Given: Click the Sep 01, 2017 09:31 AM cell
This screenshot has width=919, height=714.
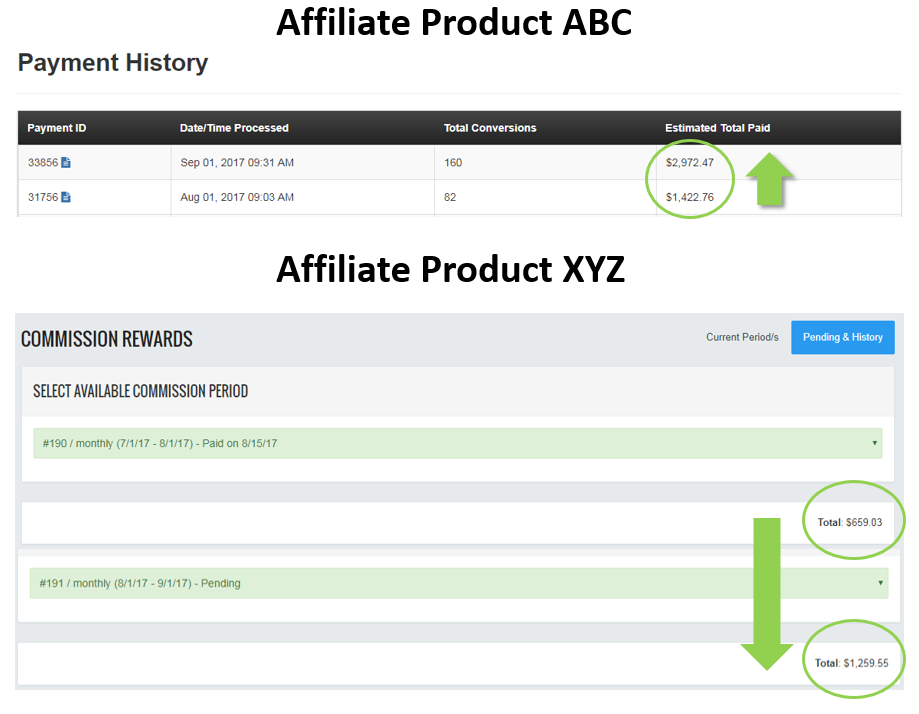Looking at the screenshot, I should pos(237,163).
